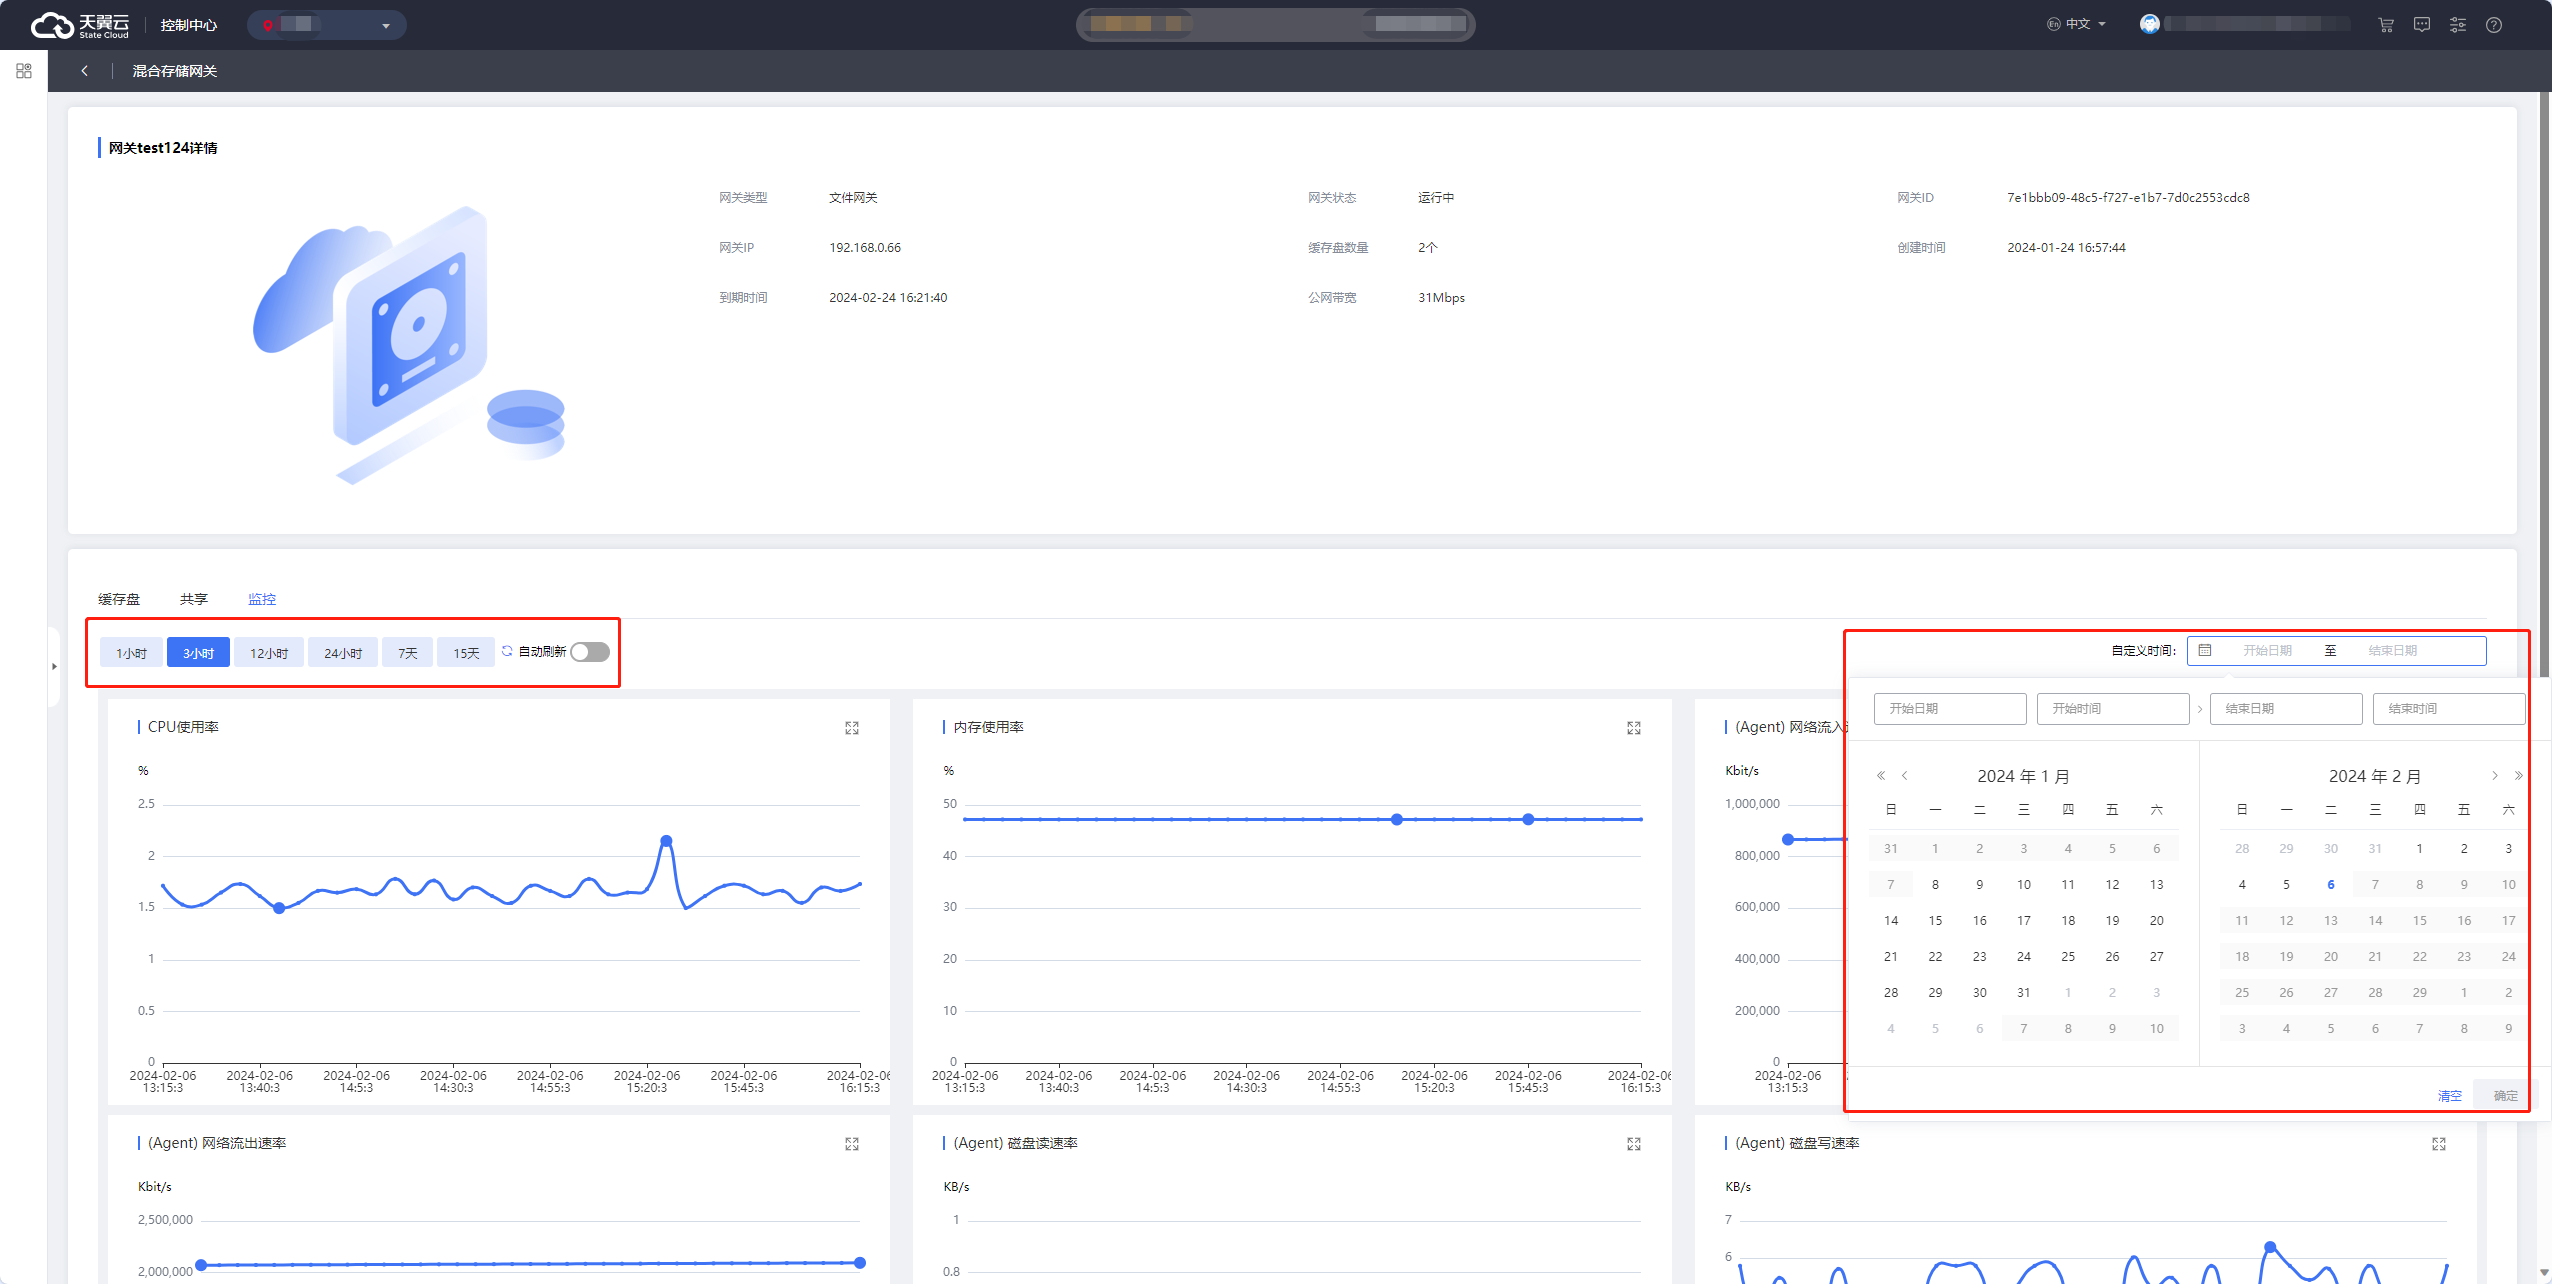The width and height of the screenshot is (2552, 1284).
Task: Click the refresh icon beside 自动刷新
Action: click(x=507, y=651)
